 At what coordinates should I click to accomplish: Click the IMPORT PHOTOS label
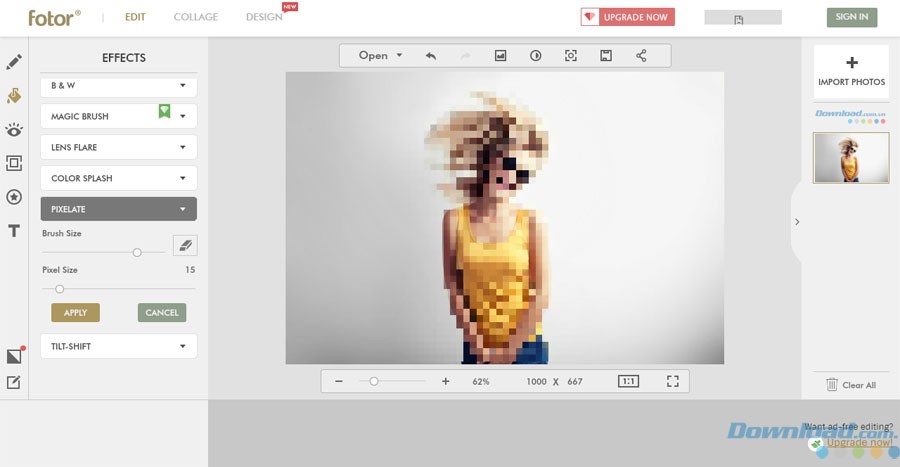tap(852, 82)
